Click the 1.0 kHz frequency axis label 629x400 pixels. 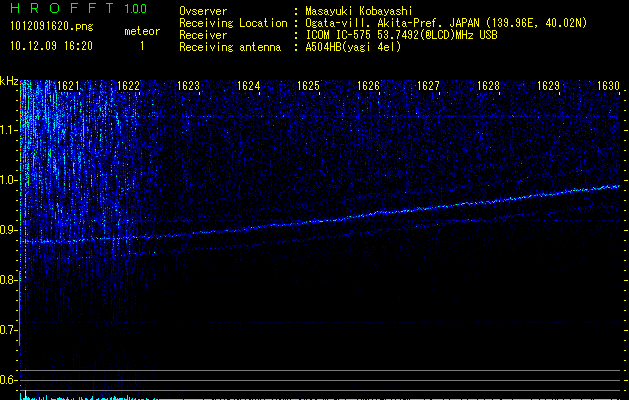coord(9,180)
